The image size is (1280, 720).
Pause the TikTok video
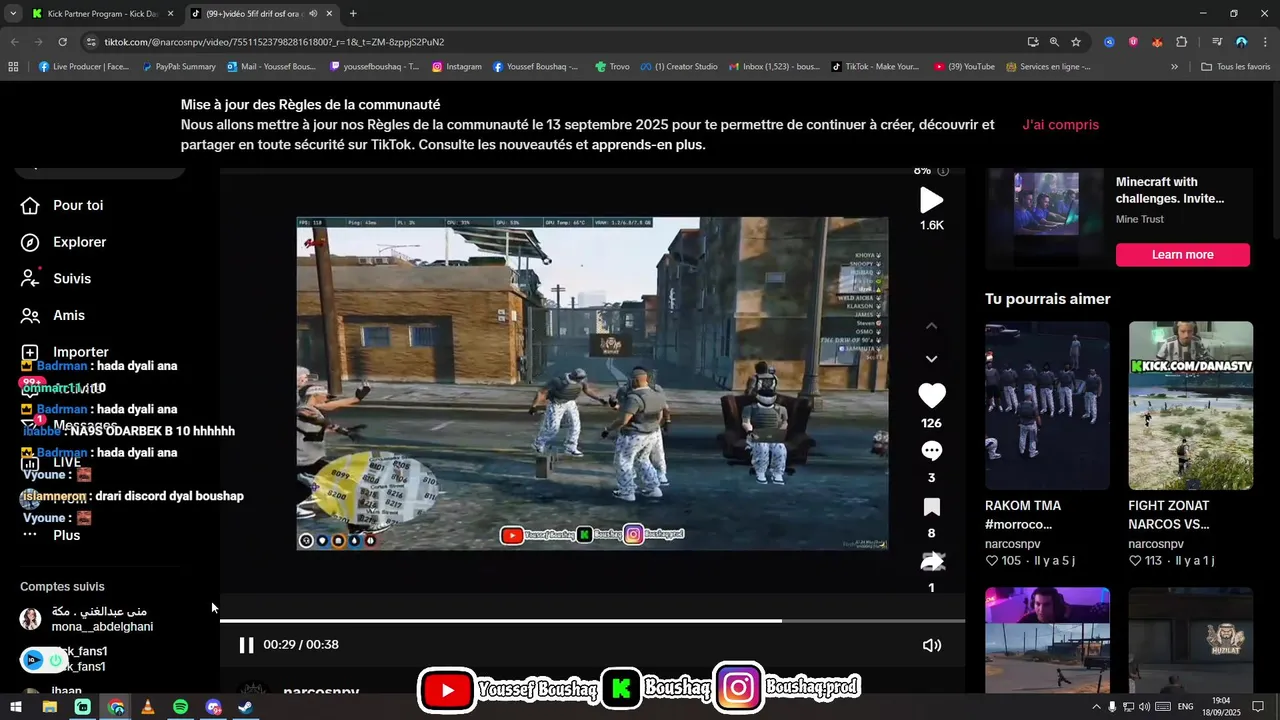246,645
